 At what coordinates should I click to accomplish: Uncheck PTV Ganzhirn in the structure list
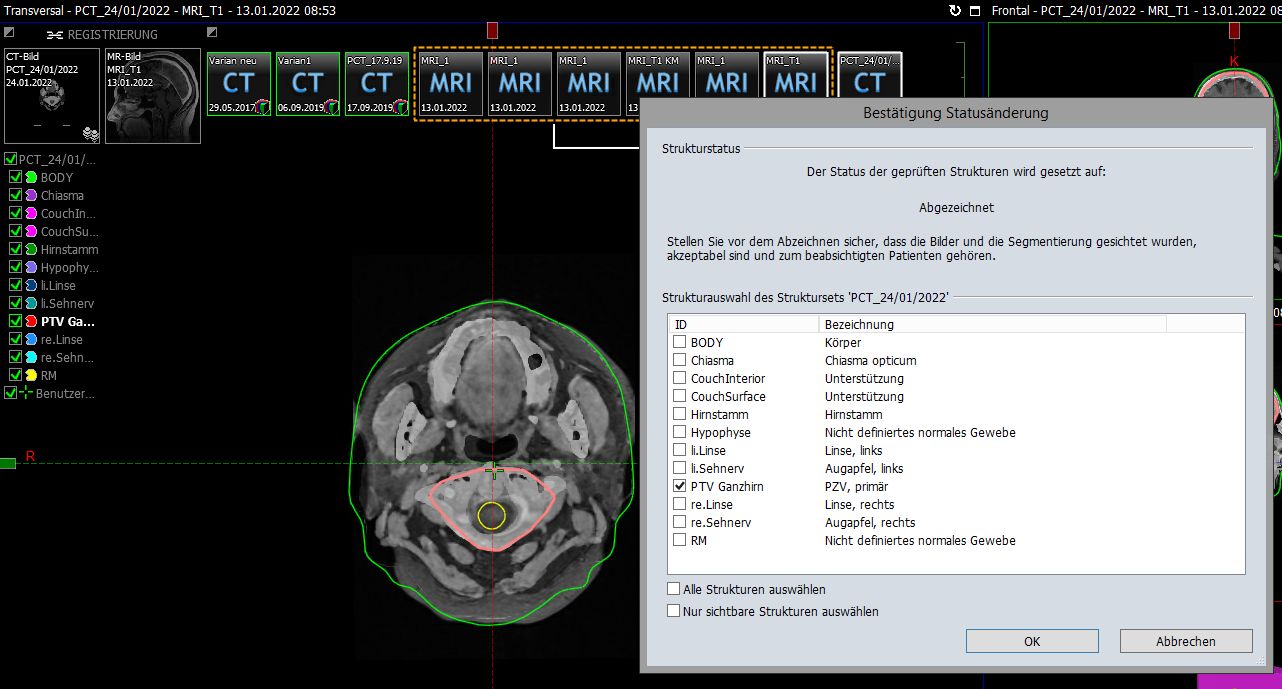[679, 486]
